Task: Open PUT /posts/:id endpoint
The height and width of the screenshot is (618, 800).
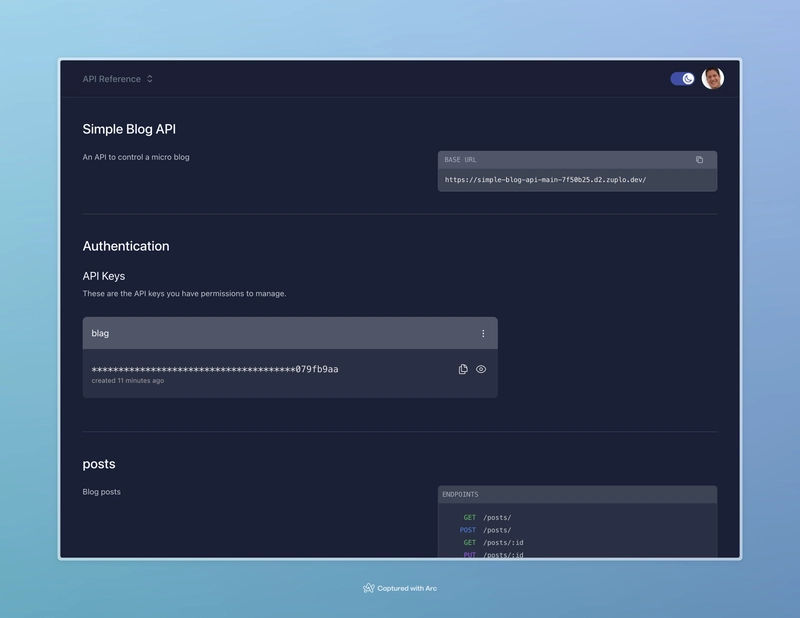Action: point(493,555)
